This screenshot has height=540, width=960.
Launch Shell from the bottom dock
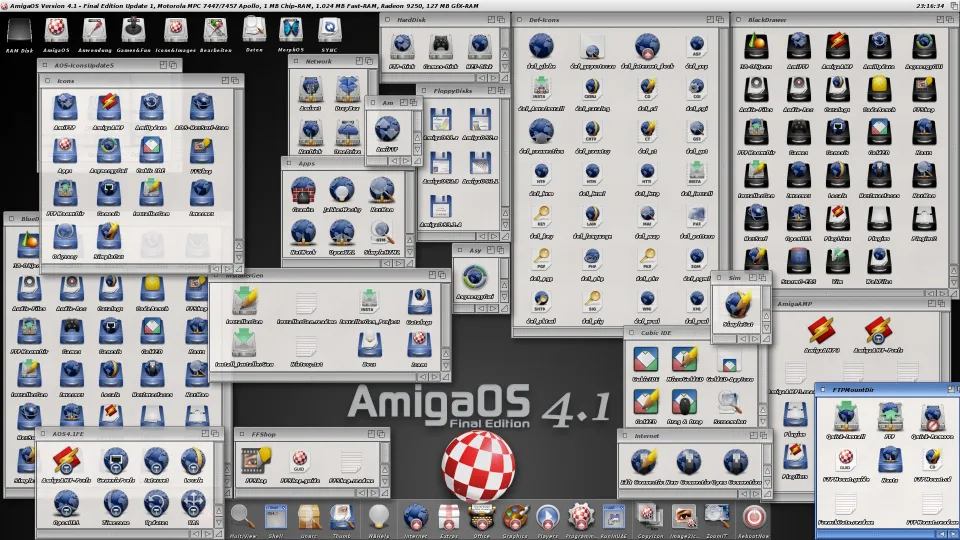point(276,516)
